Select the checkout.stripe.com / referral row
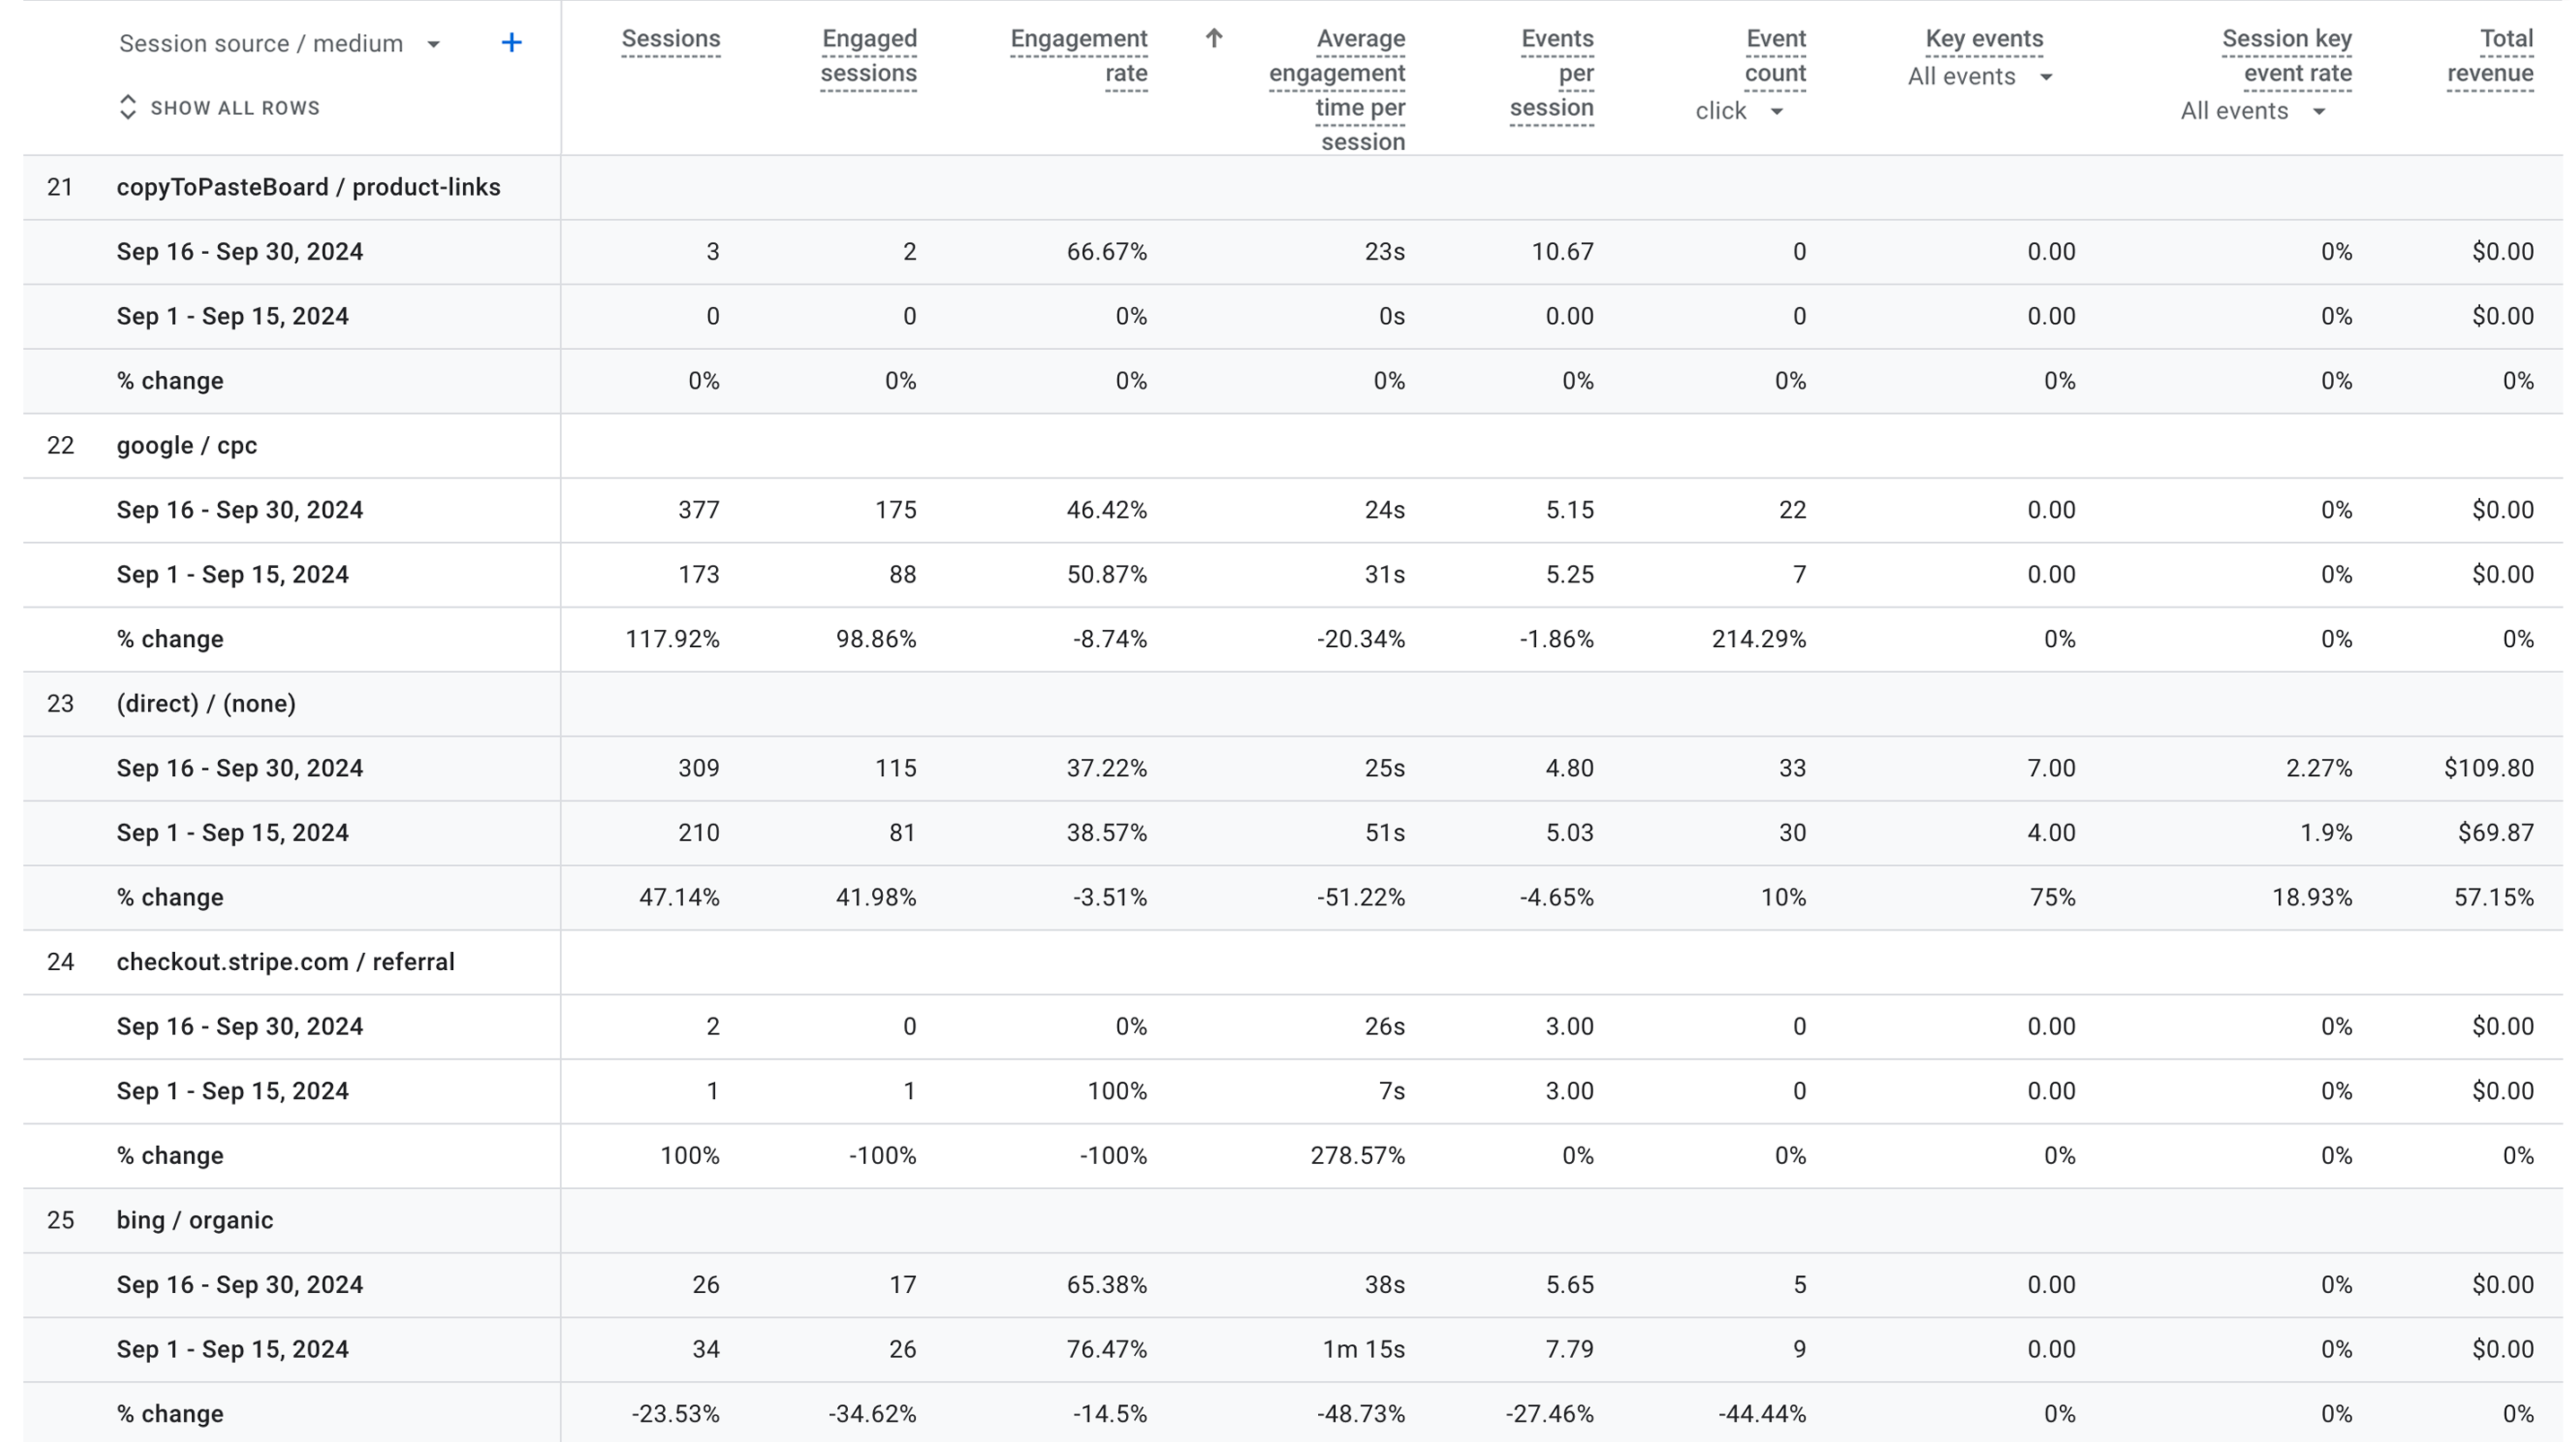 pos(285,962)
